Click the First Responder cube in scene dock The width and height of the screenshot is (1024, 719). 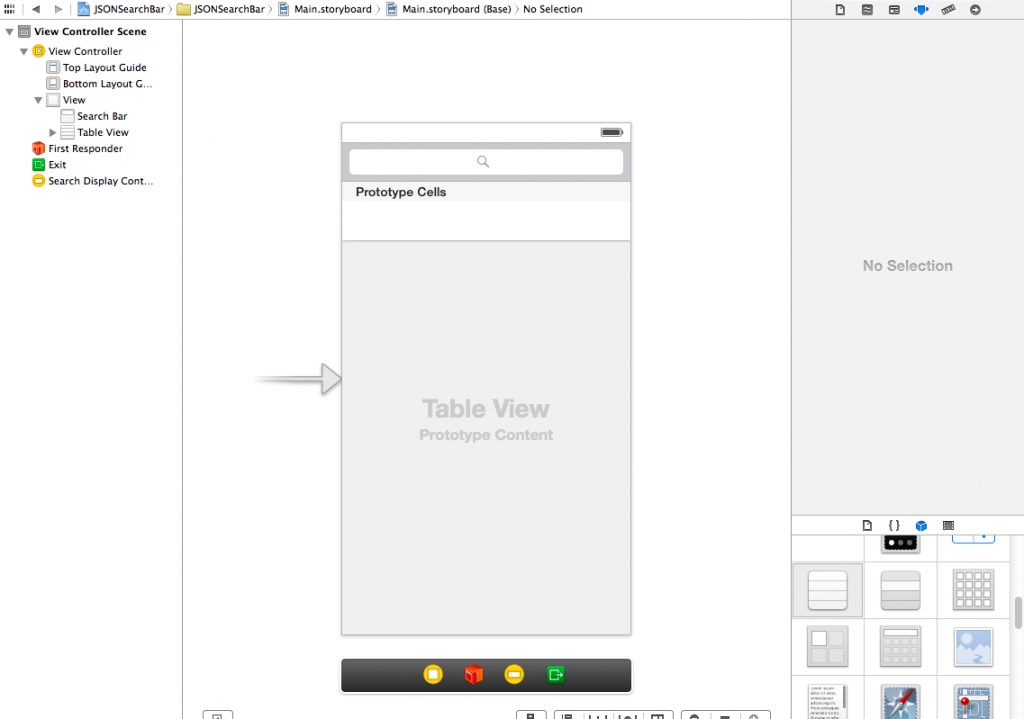[x=473, y=675]
